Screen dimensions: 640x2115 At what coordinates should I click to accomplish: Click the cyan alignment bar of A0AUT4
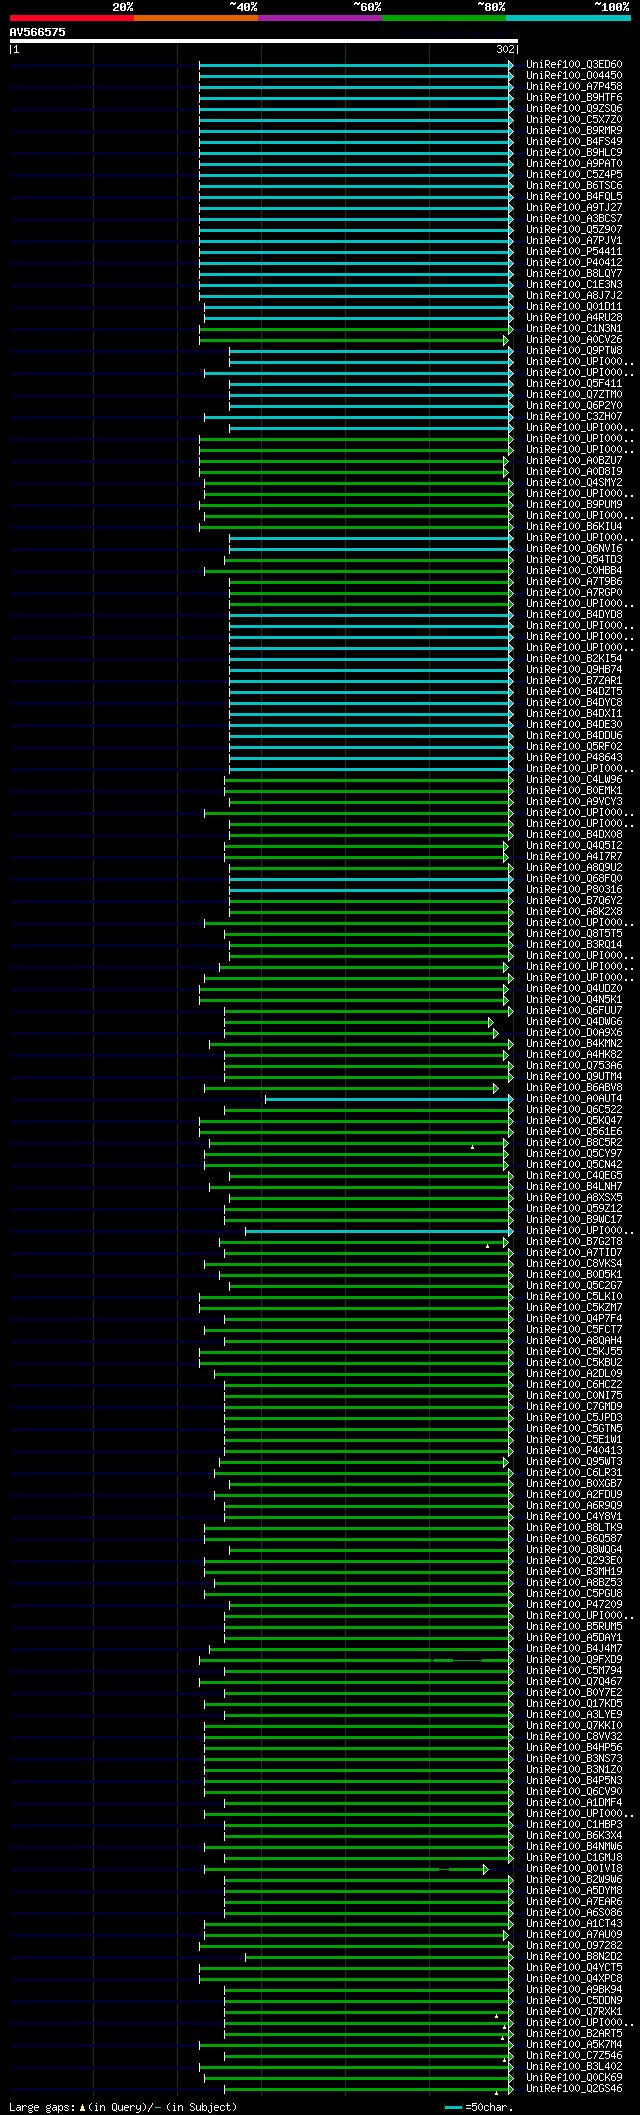[x=388, y=1098]
